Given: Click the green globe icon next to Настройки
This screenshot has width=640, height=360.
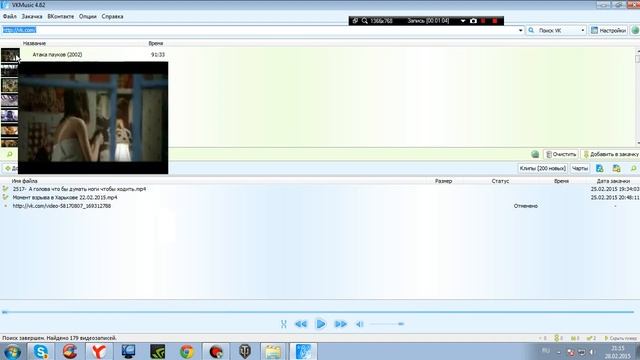Looking at the screenshot, I should pyautogui.click(x=635, y=30).
